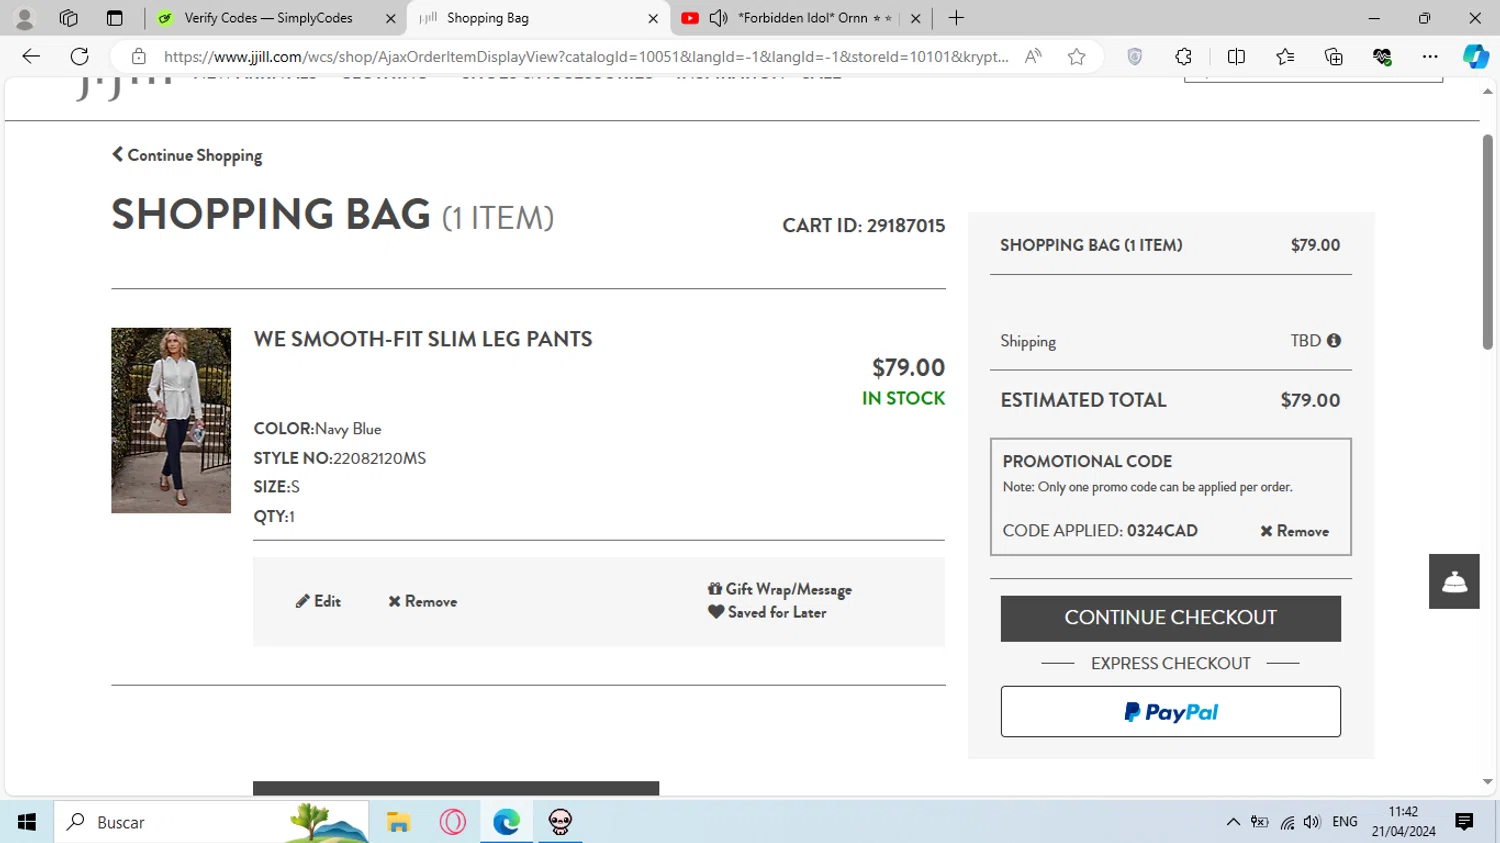Go back via Continue Shopping link
The height and width of the screenshot is (843, 1500).
(x=187, y=155)
